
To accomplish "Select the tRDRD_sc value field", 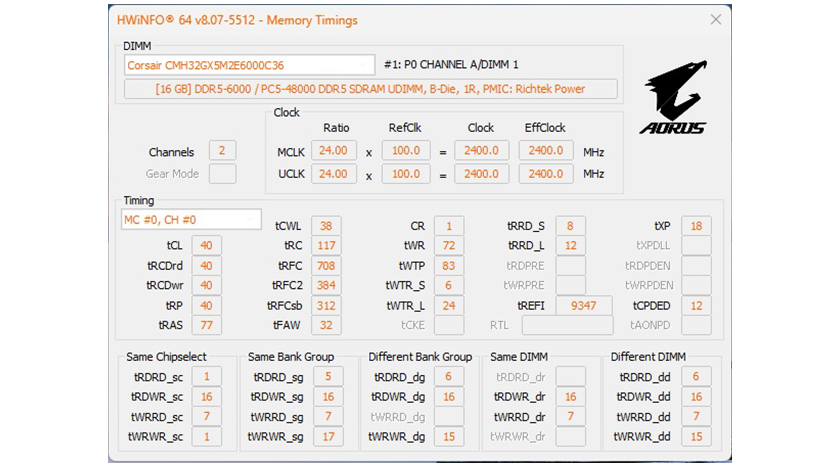I will pos(206,377).
